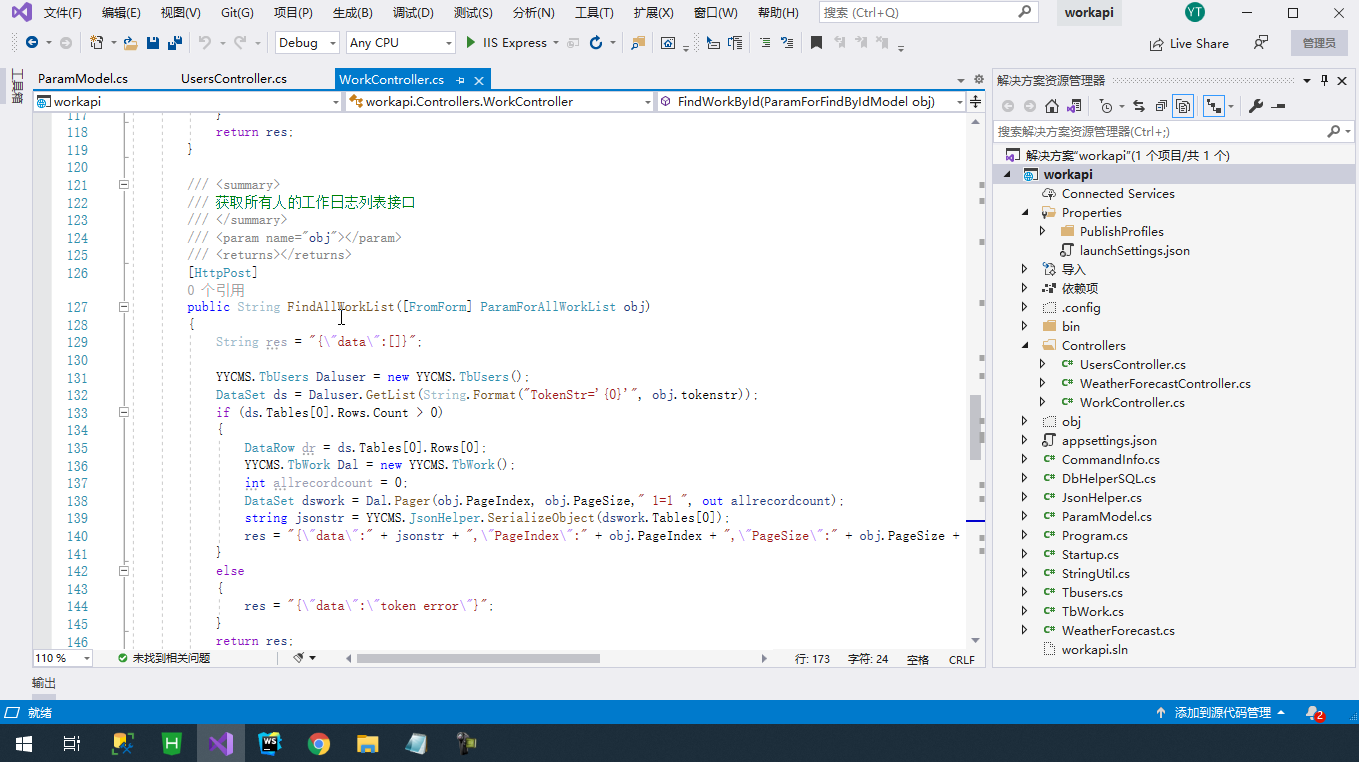
Task: Click the pending changes filter clock icon
Action: point(1105,106)
